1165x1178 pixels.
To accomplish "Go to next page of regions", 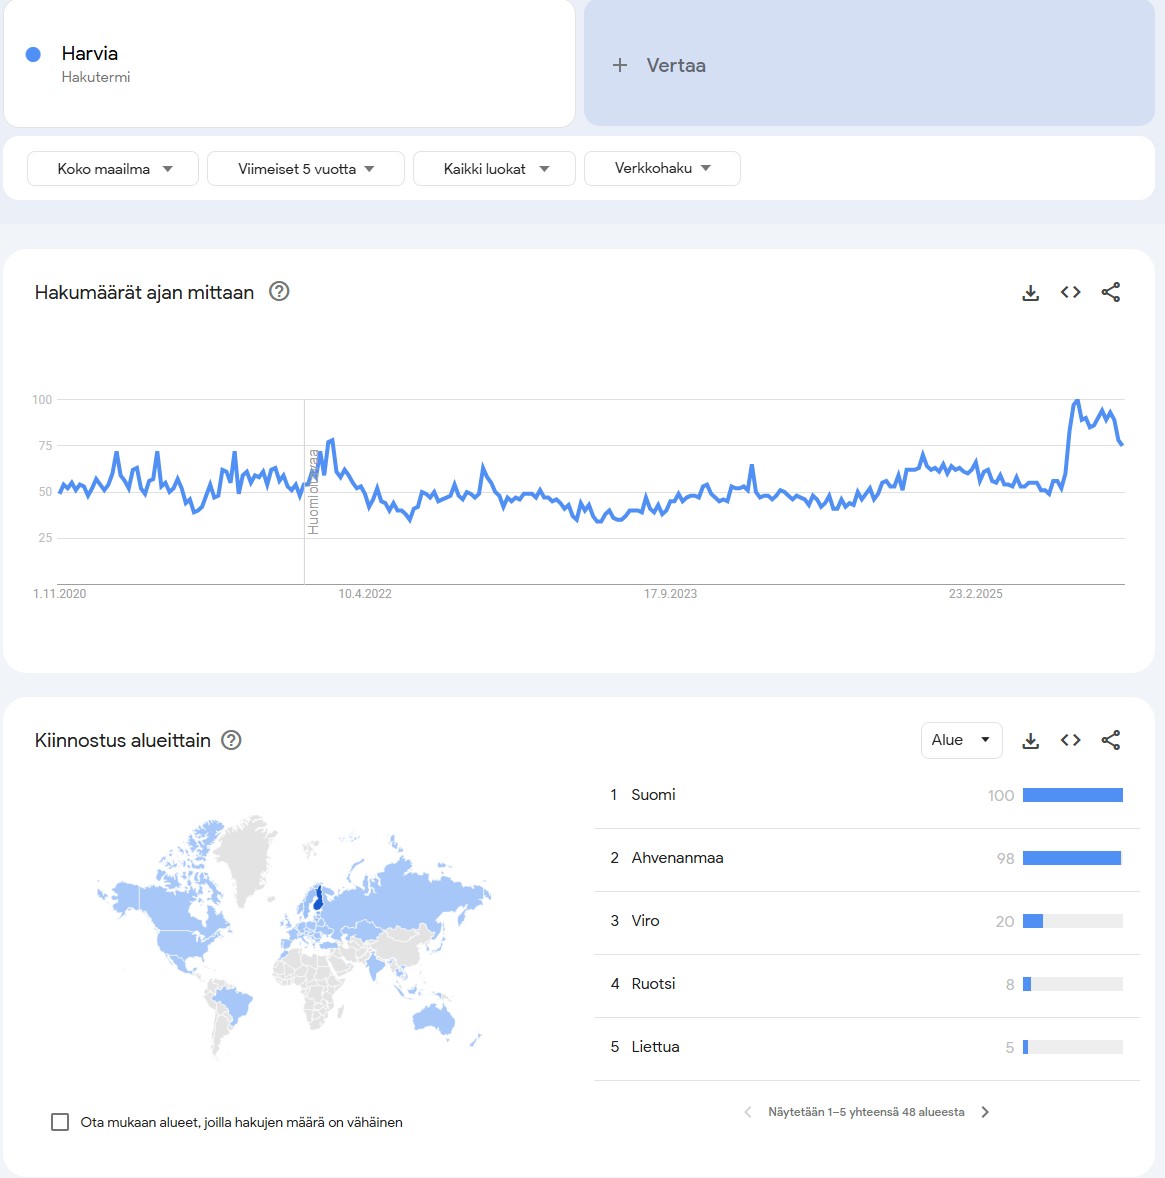I will (985, 1112).
